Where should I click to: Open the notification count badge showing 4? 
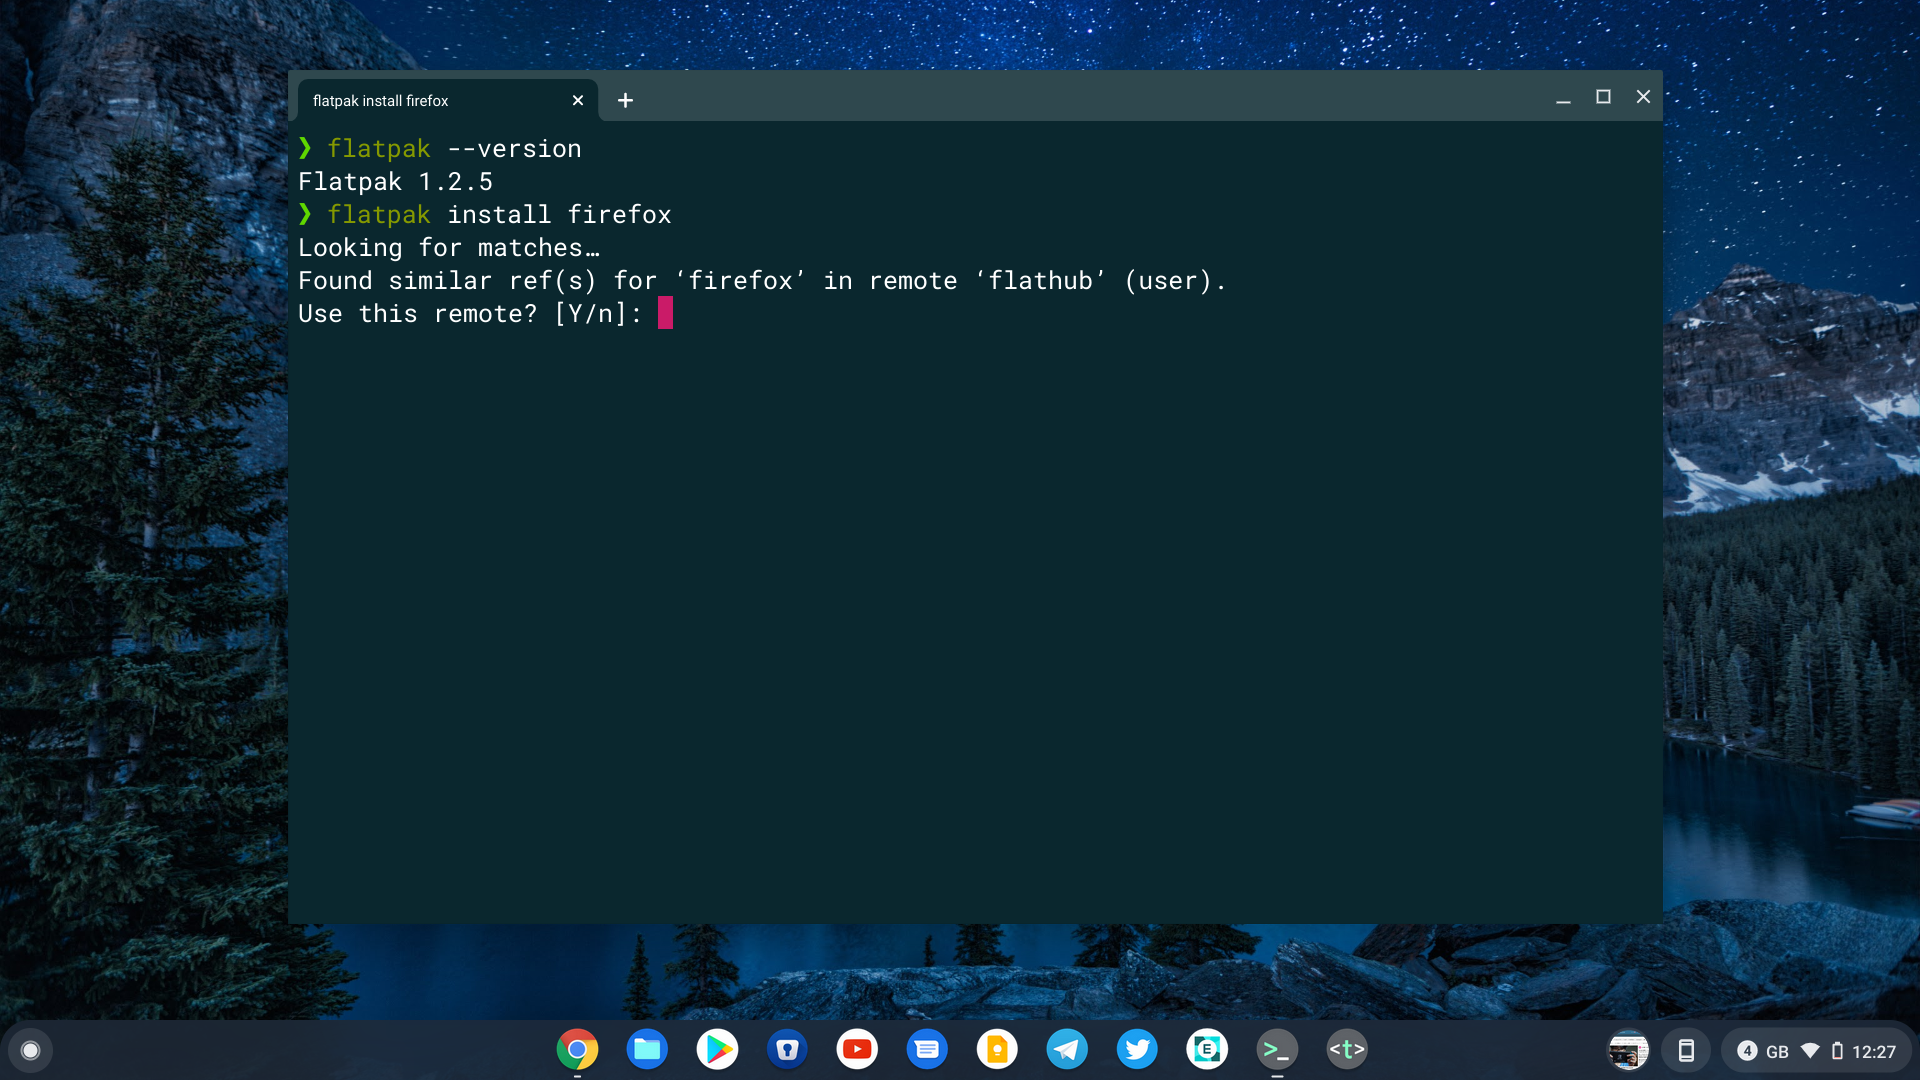coord(1747,1051)
